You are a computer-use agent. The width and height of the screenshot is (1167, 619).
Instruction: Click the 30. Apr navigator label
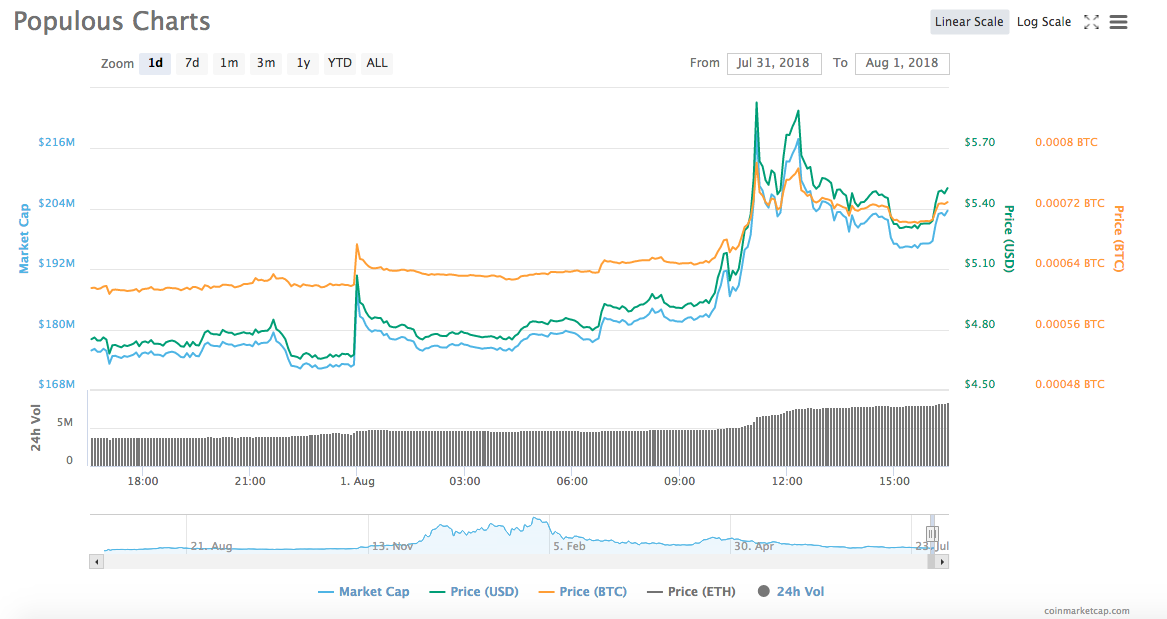pos(754,546)
